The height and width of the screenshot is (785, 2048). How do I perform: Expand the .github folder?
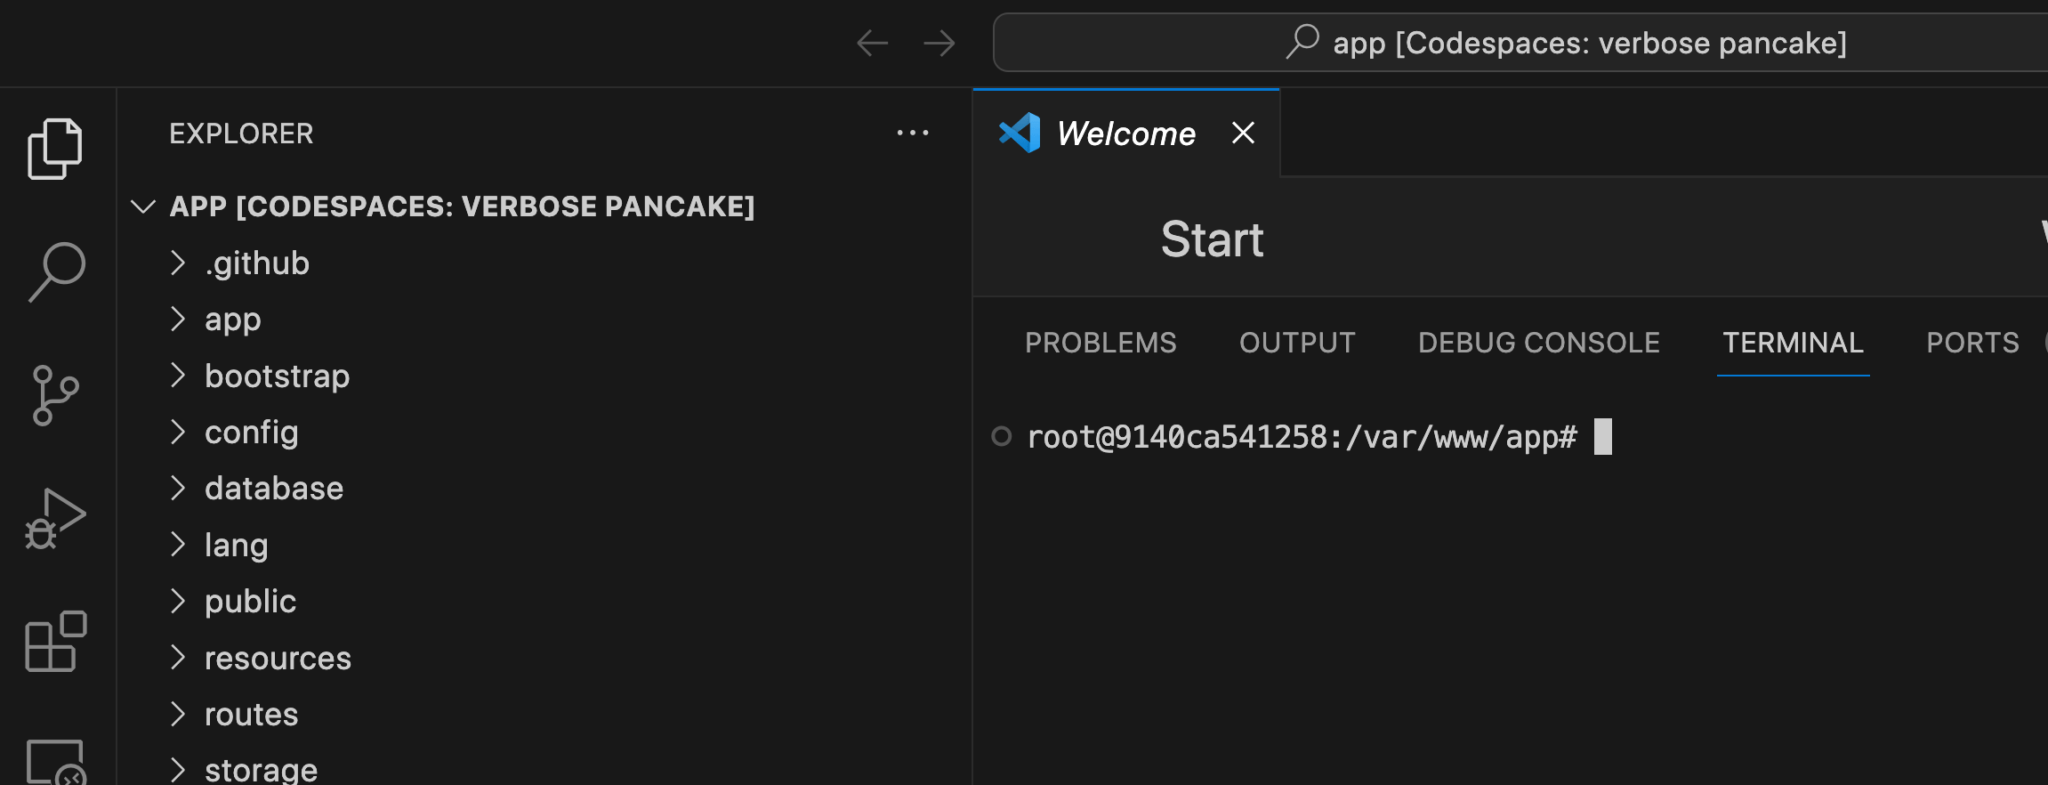[256, 262]
